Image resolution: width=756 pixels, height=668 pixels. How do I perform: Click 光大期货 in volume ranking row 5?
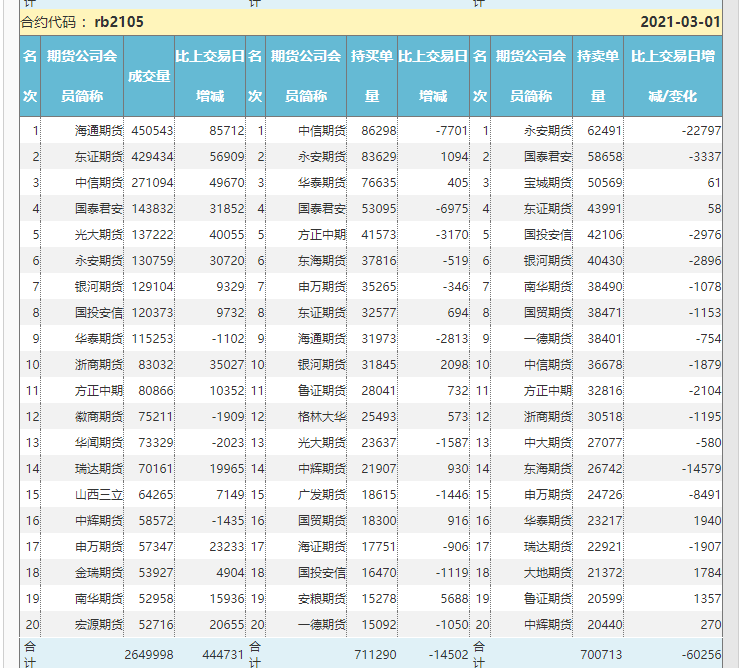99,235
